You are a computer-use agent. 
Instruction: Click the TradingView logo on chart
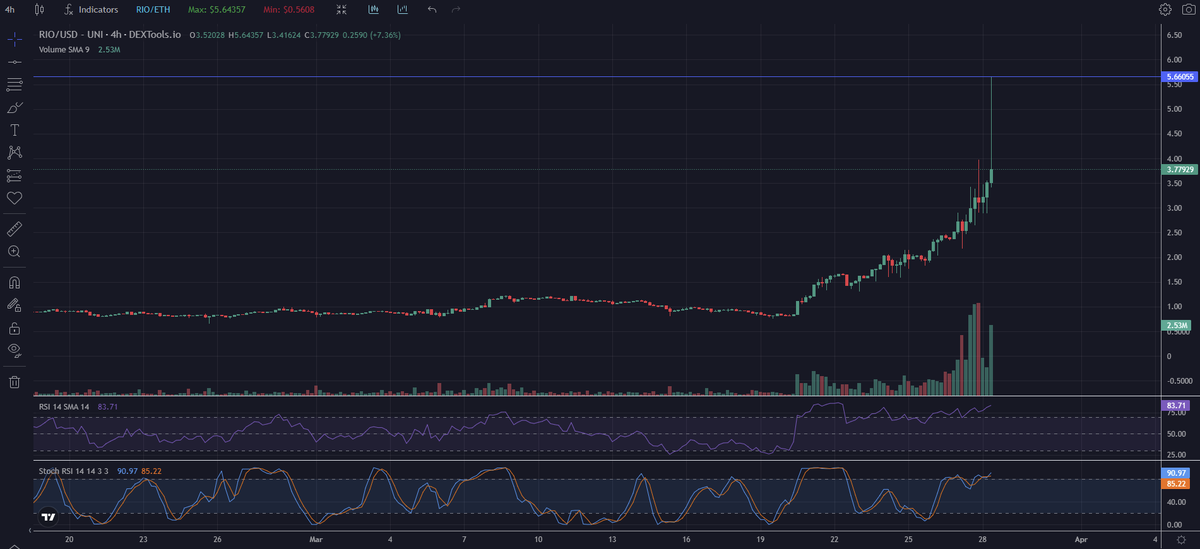tap(47, 518)
